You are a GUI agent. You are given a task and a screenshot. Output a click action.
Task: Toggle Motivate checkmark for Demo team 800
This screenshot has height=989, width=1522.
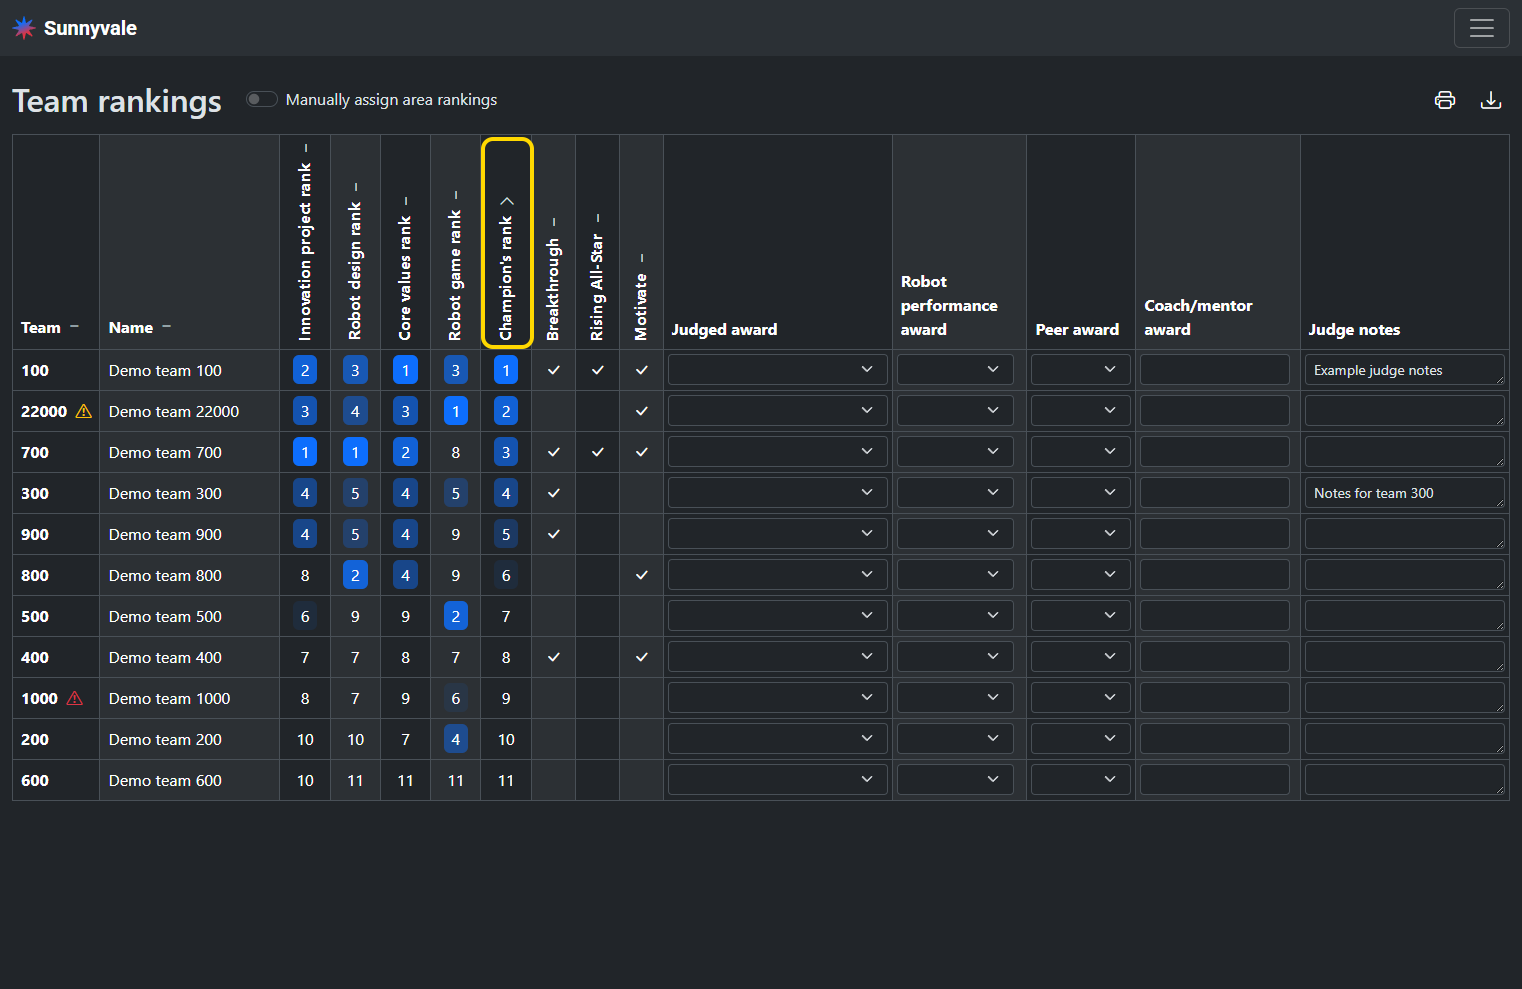(x=641, y=575)
